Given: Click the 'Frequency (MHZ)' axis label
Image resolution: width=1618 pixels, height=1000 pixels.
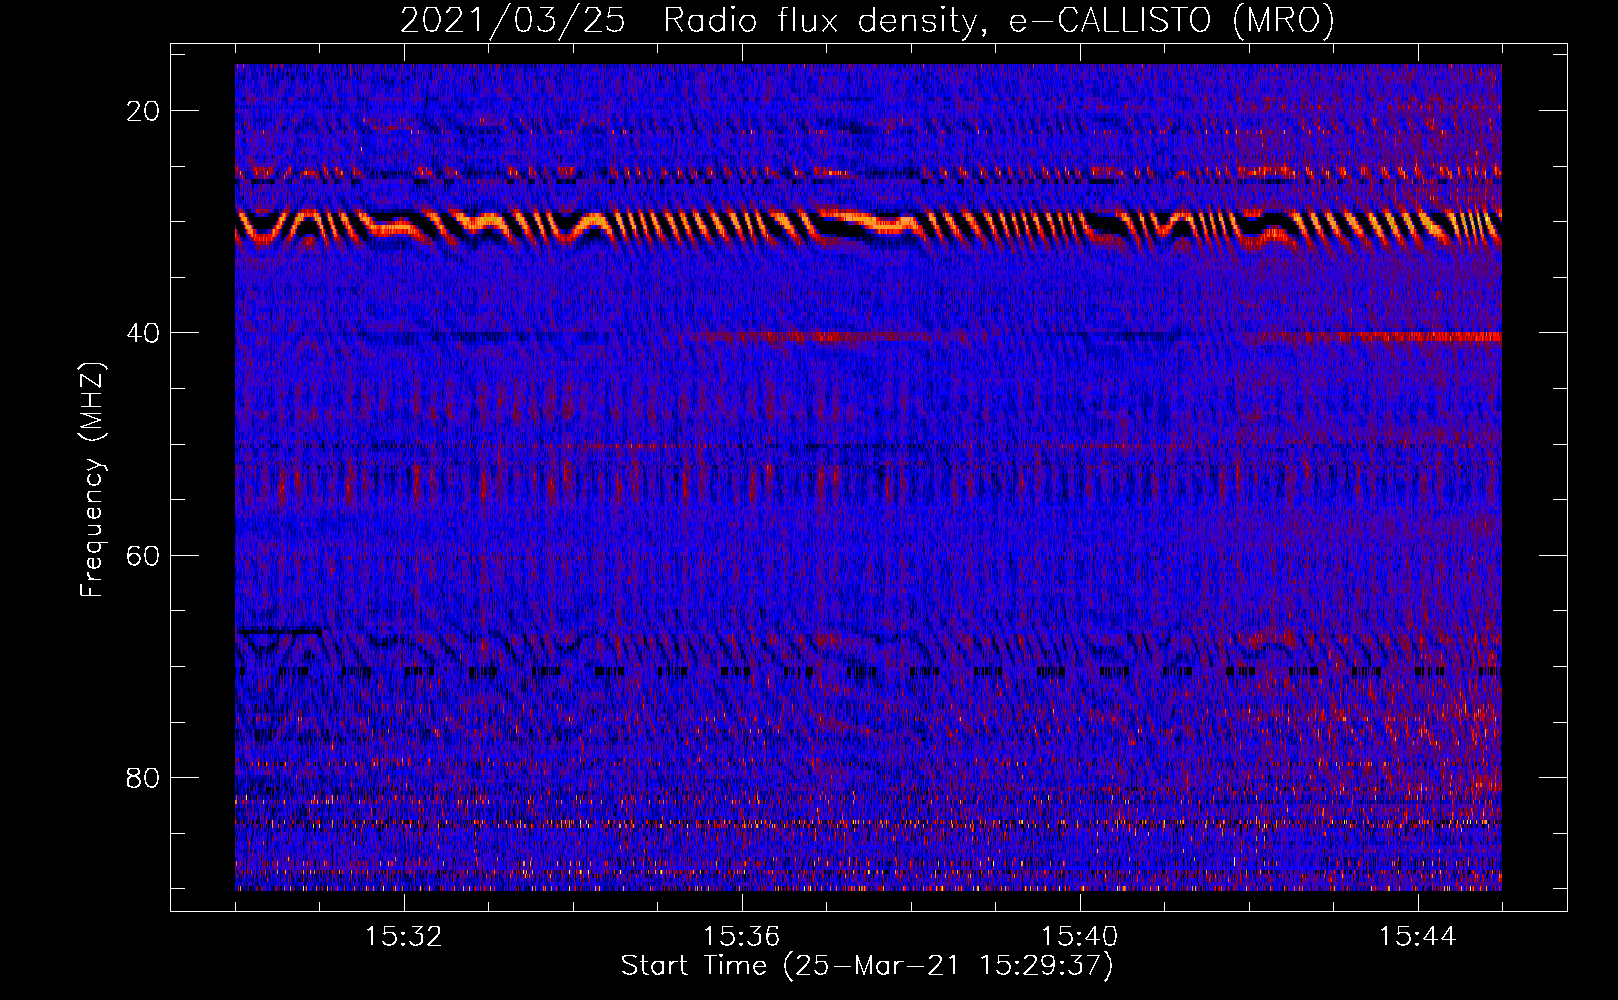Looking at the screenshot, I should [92, 480].
